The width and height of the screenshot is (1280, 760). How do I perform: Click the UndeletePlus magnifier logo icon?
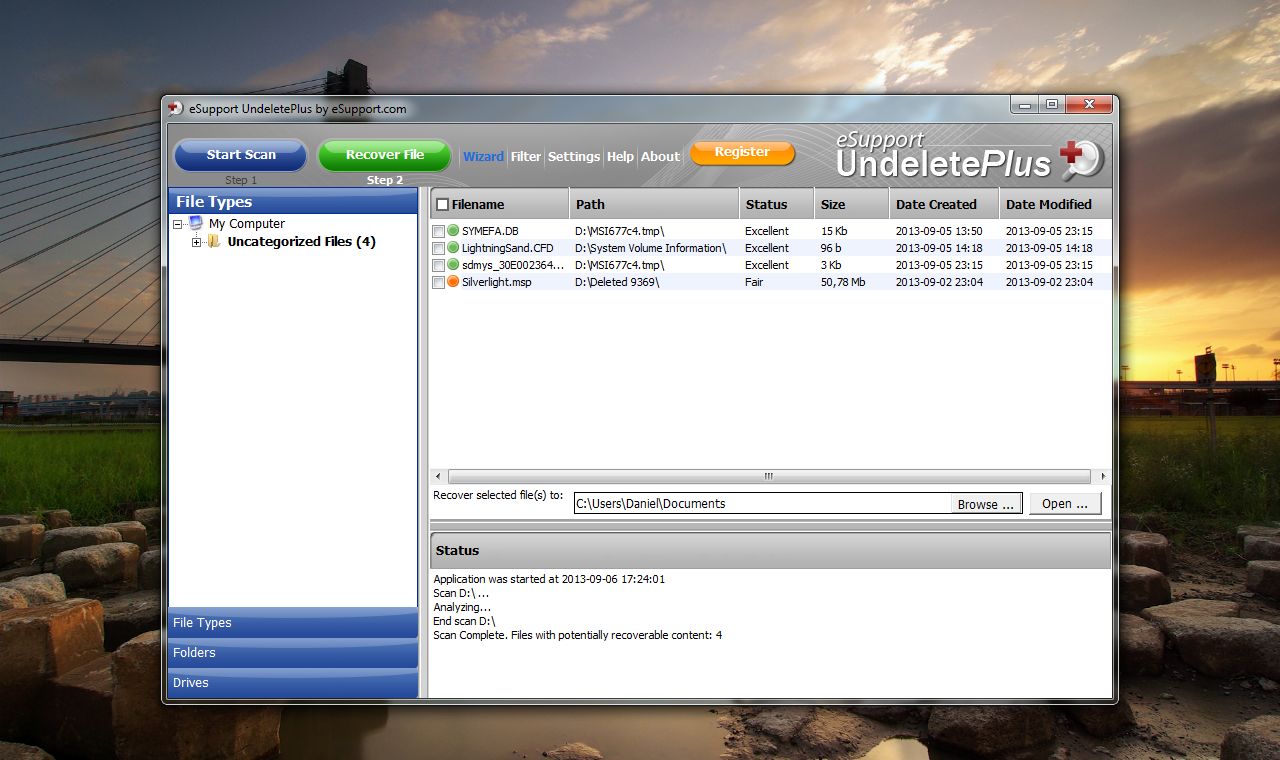[x=1080, y=160]
